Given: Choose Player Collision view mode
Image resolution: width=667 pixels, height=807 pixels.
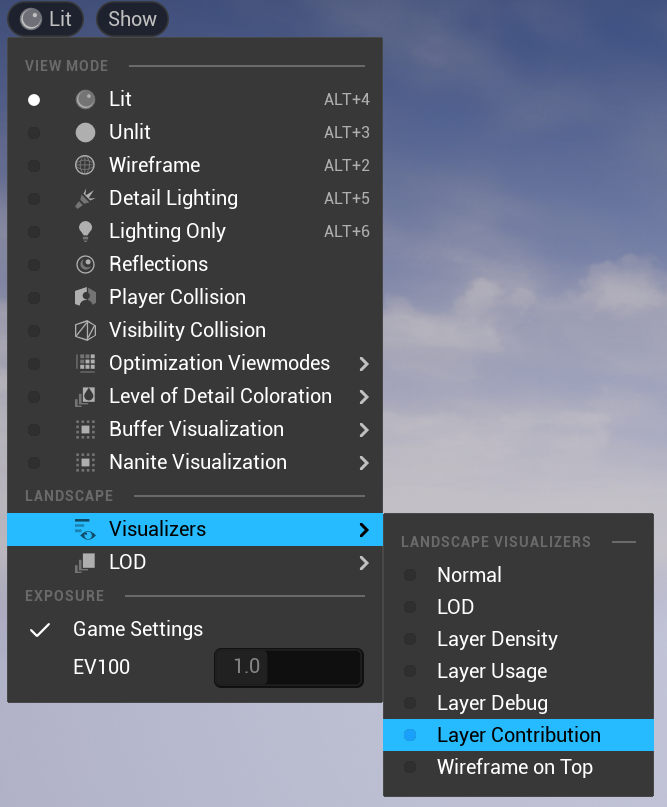Looking at the screenshot, I should 195,297.
